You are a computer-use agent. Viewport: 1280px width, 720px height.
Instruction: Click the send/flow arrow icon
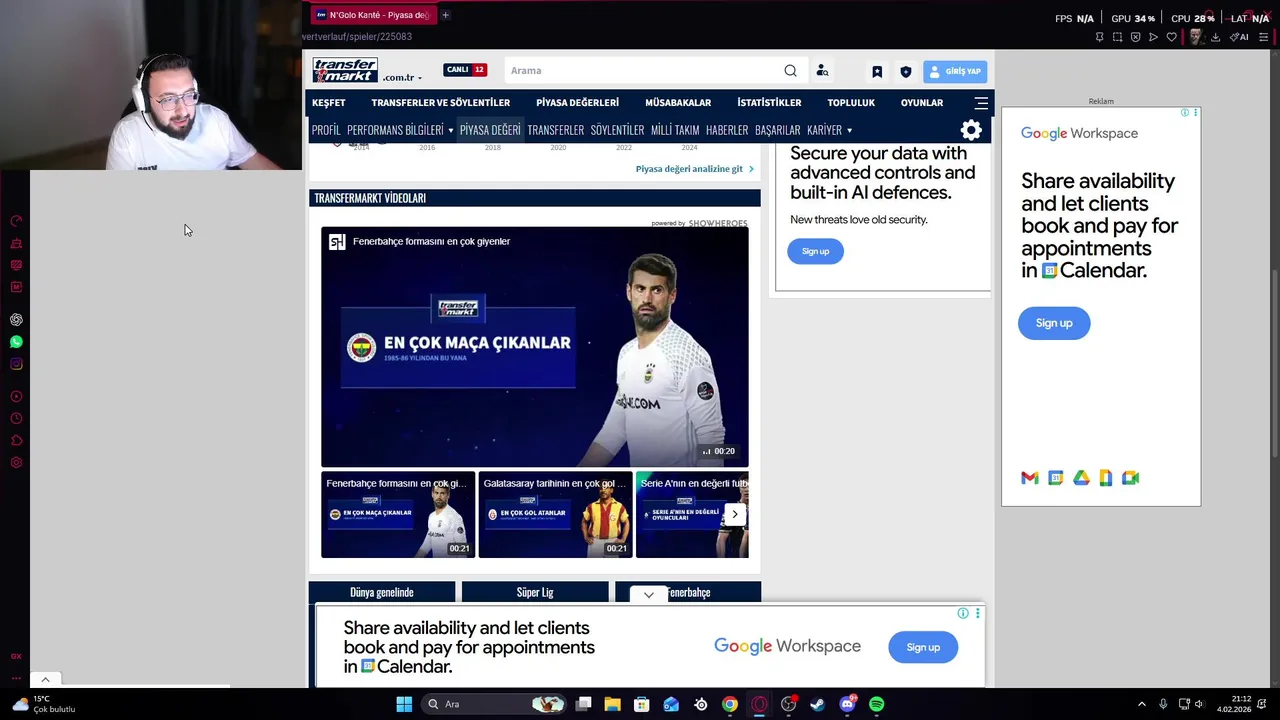tap(1153, 37)
